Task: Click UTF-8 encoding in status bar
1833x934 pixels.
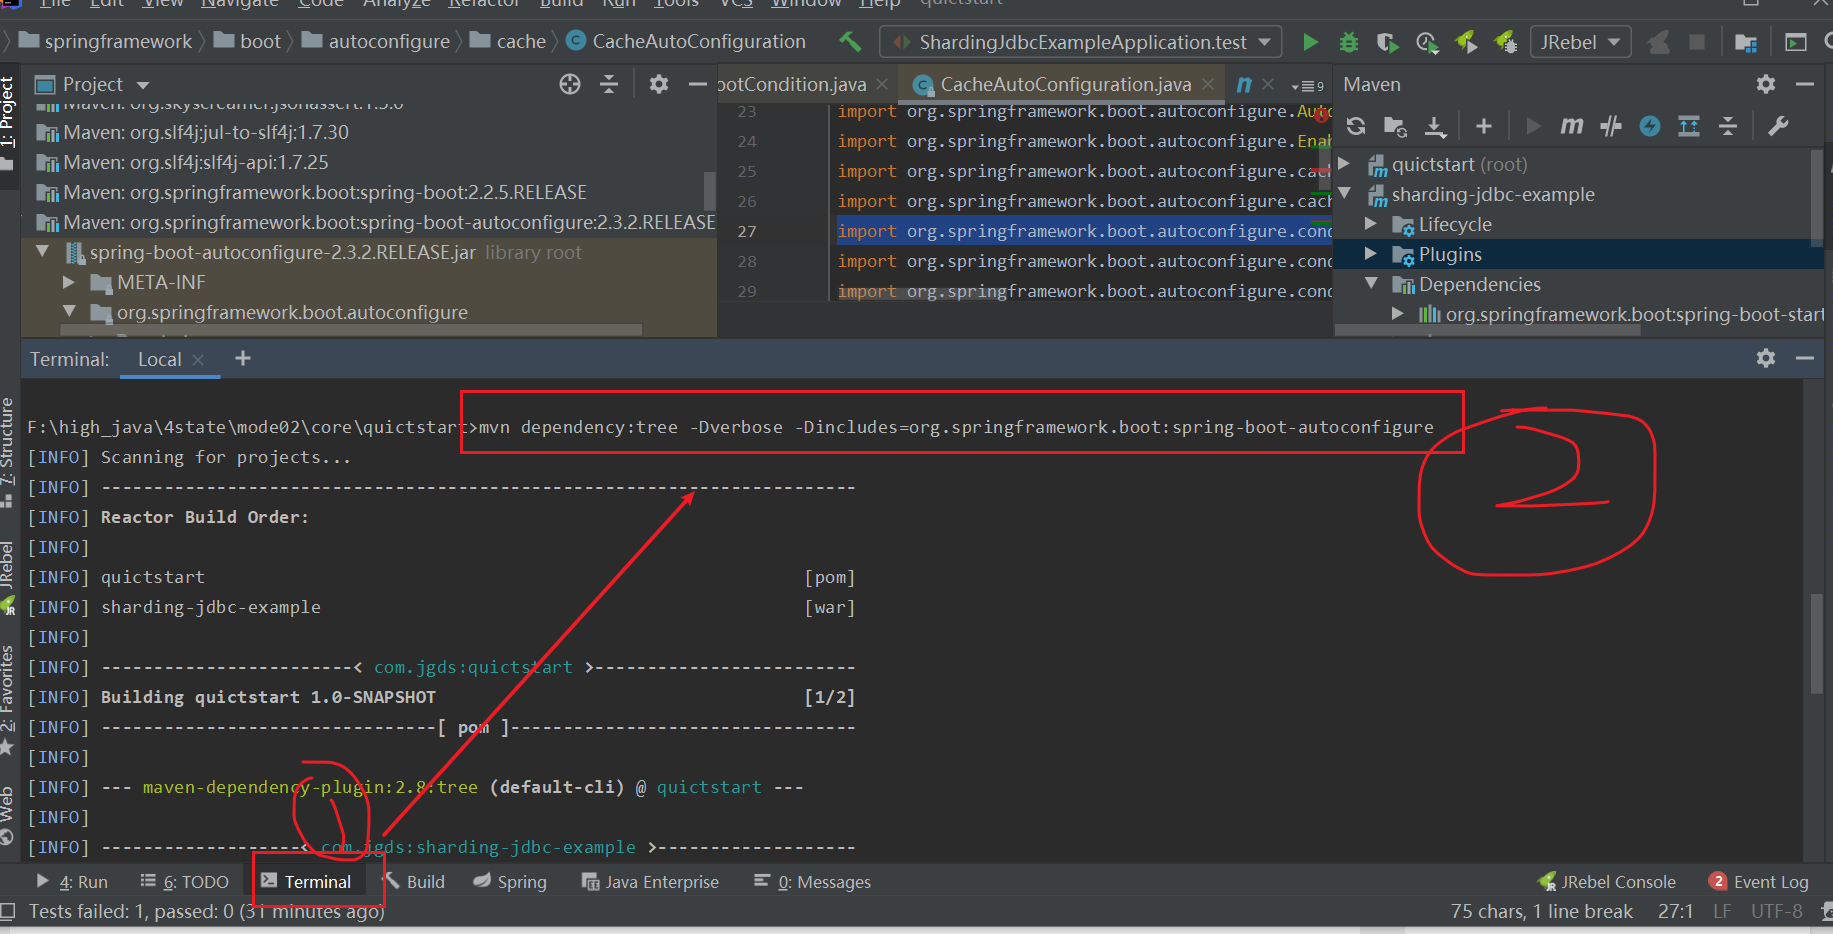Action: pyautogui.click(x=1776, y=911)
